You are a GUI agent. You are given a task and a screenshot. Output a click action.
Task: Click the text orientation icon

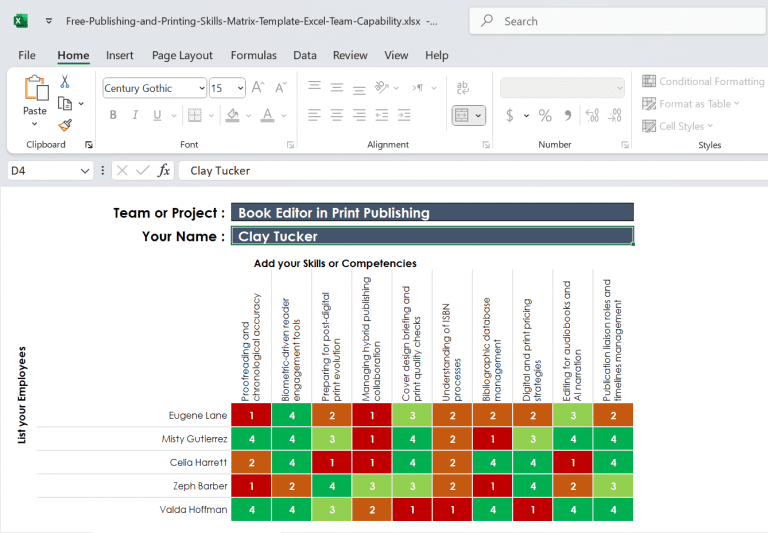[x=382, y=87]
